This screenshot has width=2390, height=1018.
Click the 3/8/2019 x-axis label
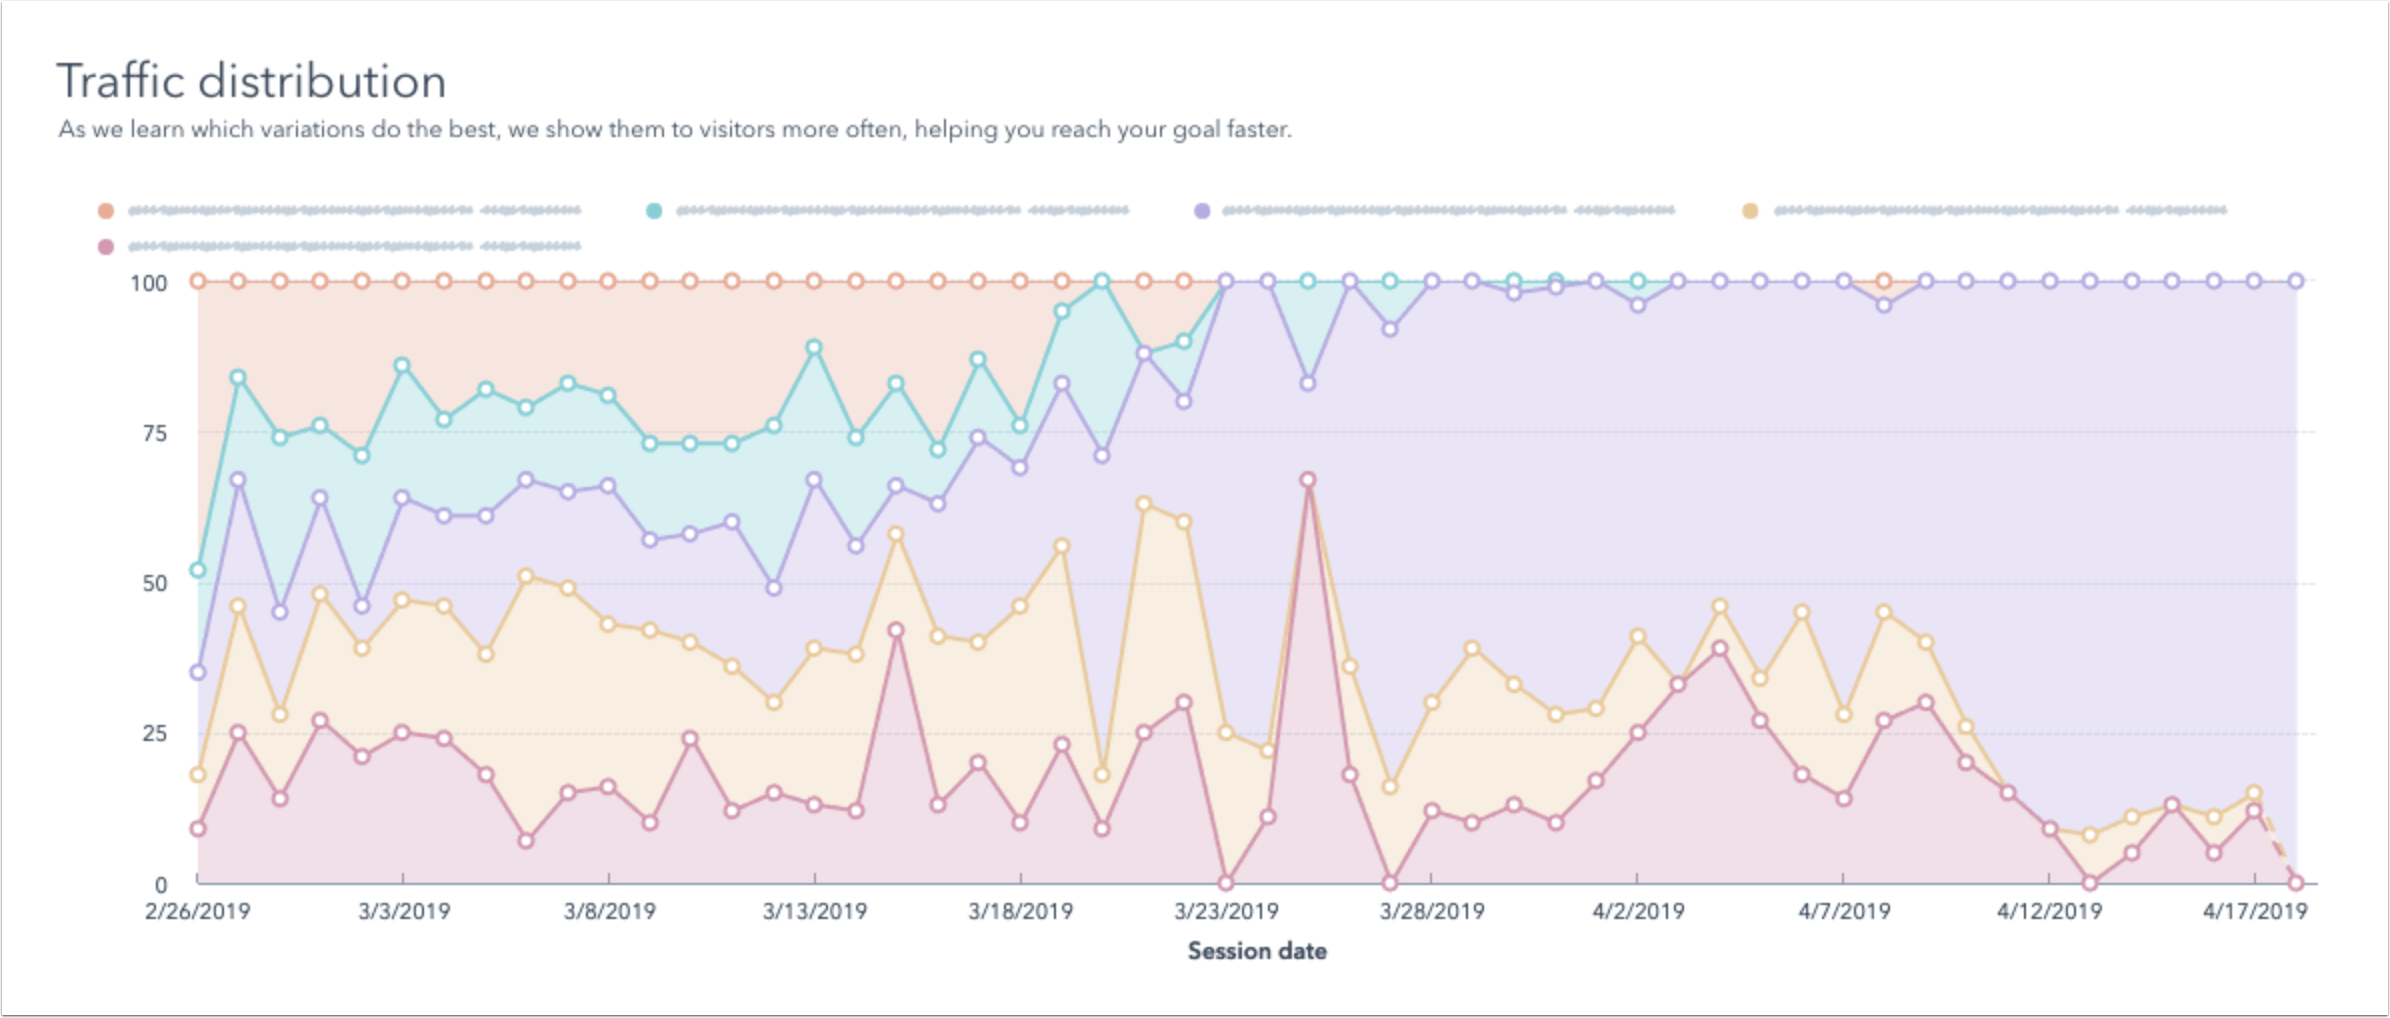click(609, 911)
